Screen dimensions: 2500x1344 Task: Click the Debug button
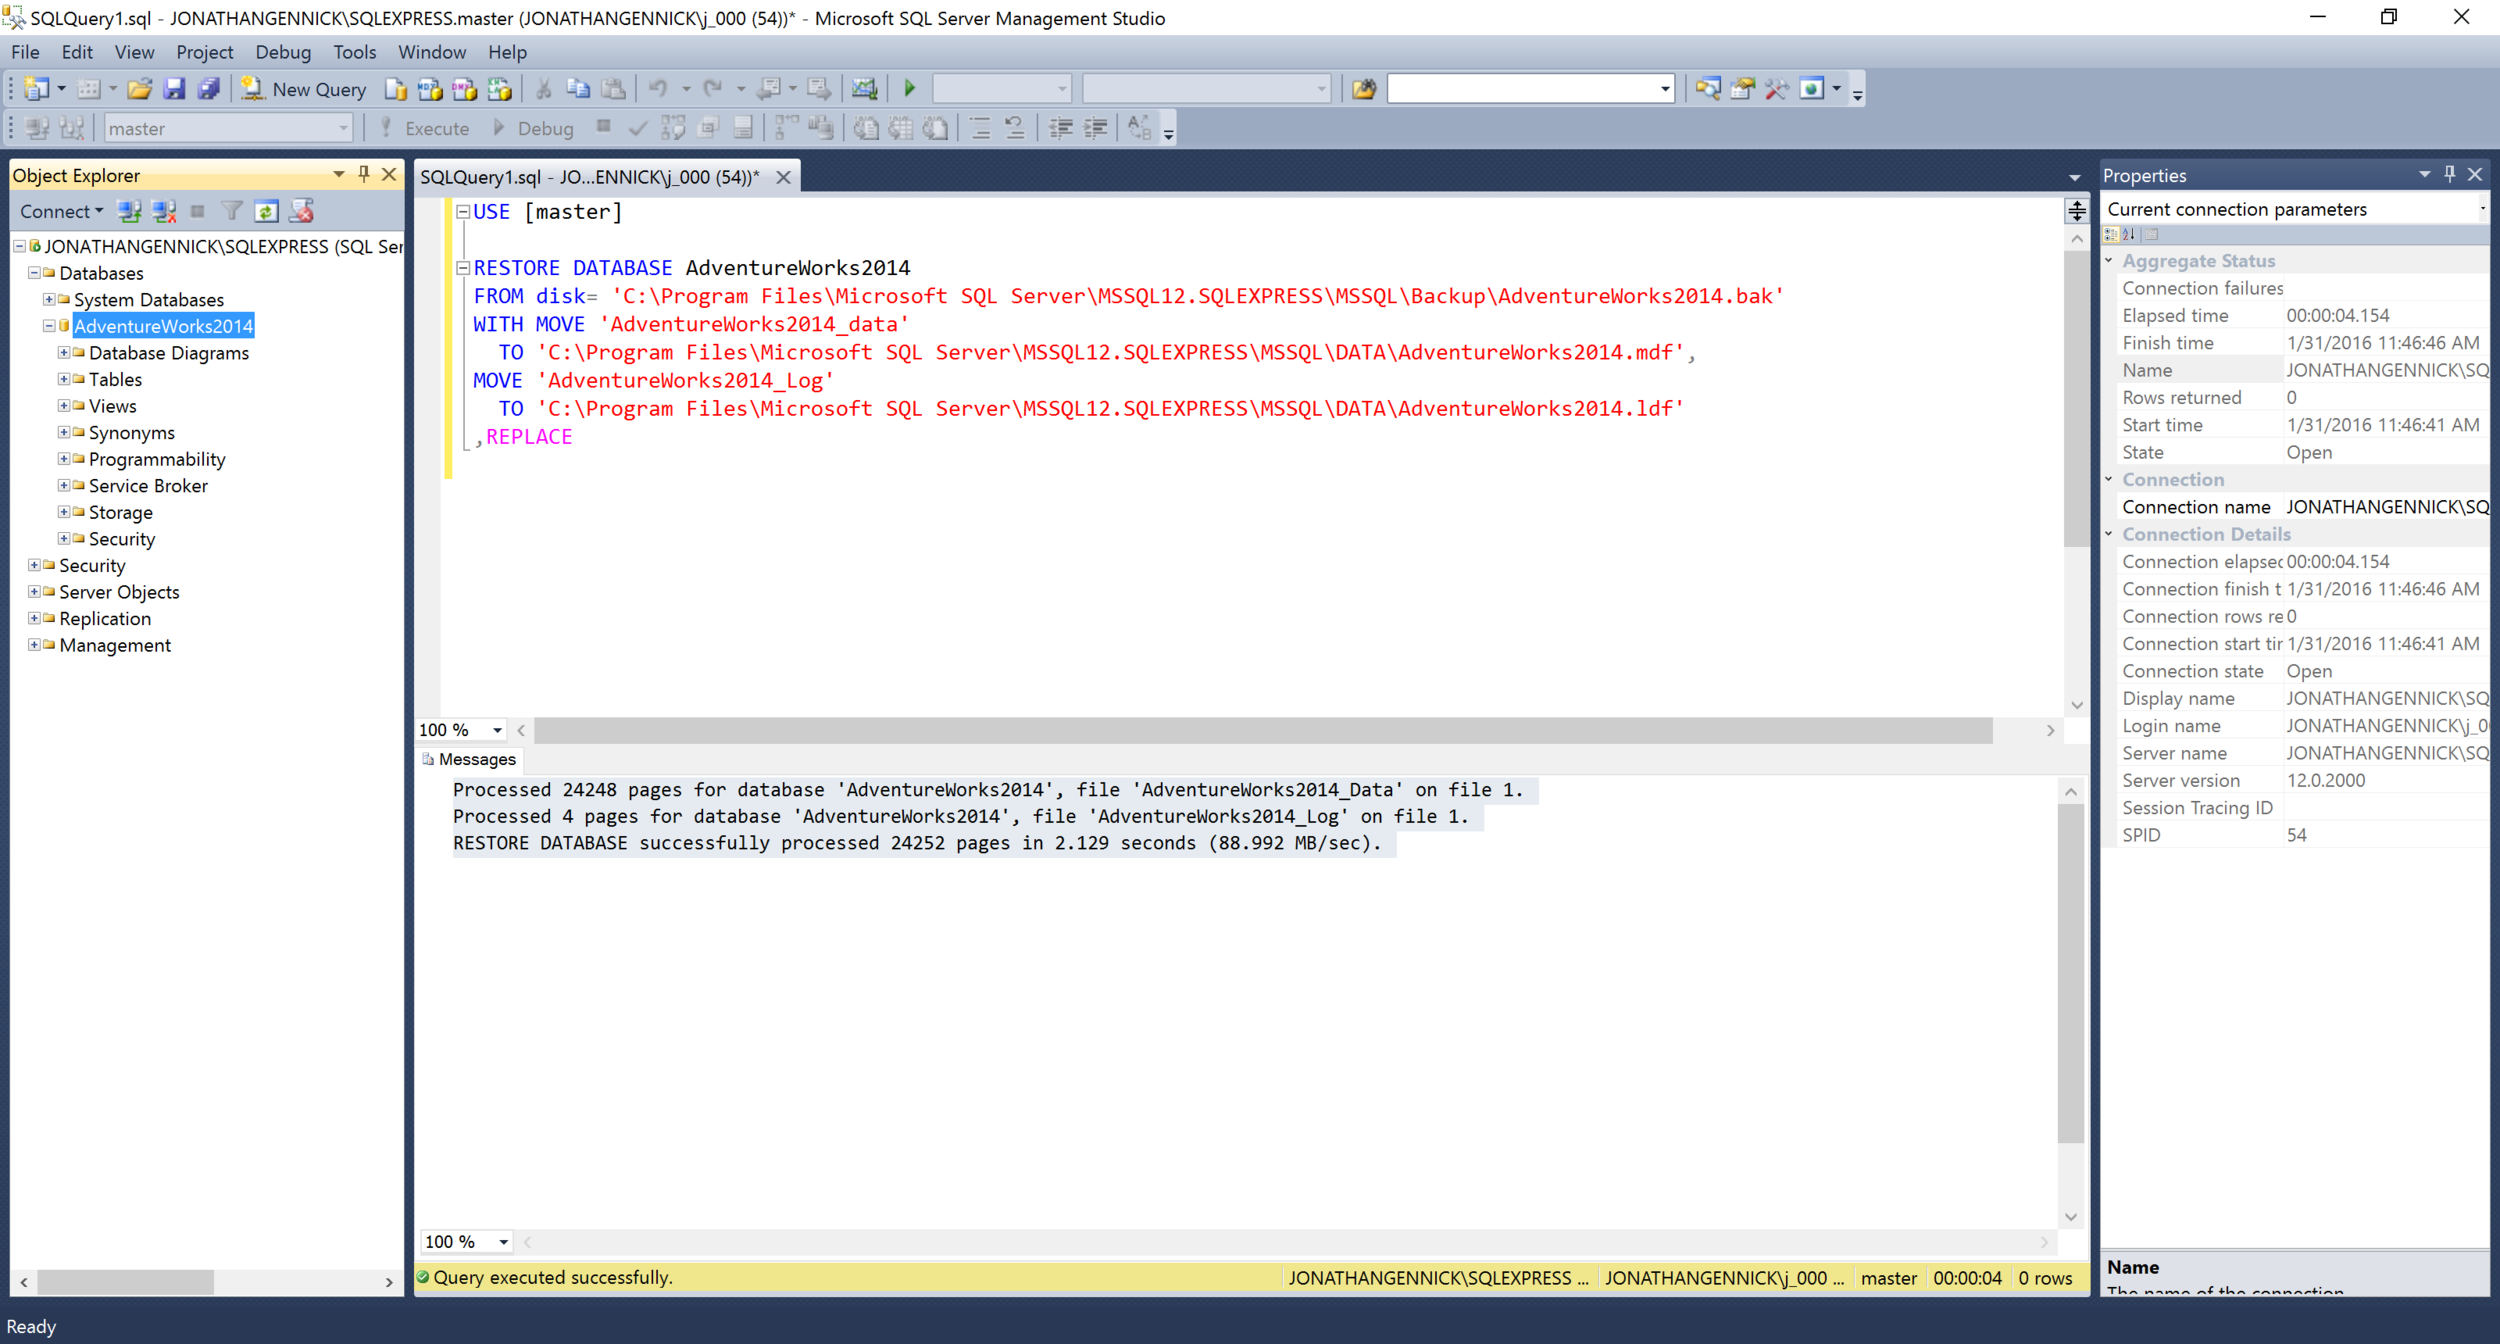533,128
